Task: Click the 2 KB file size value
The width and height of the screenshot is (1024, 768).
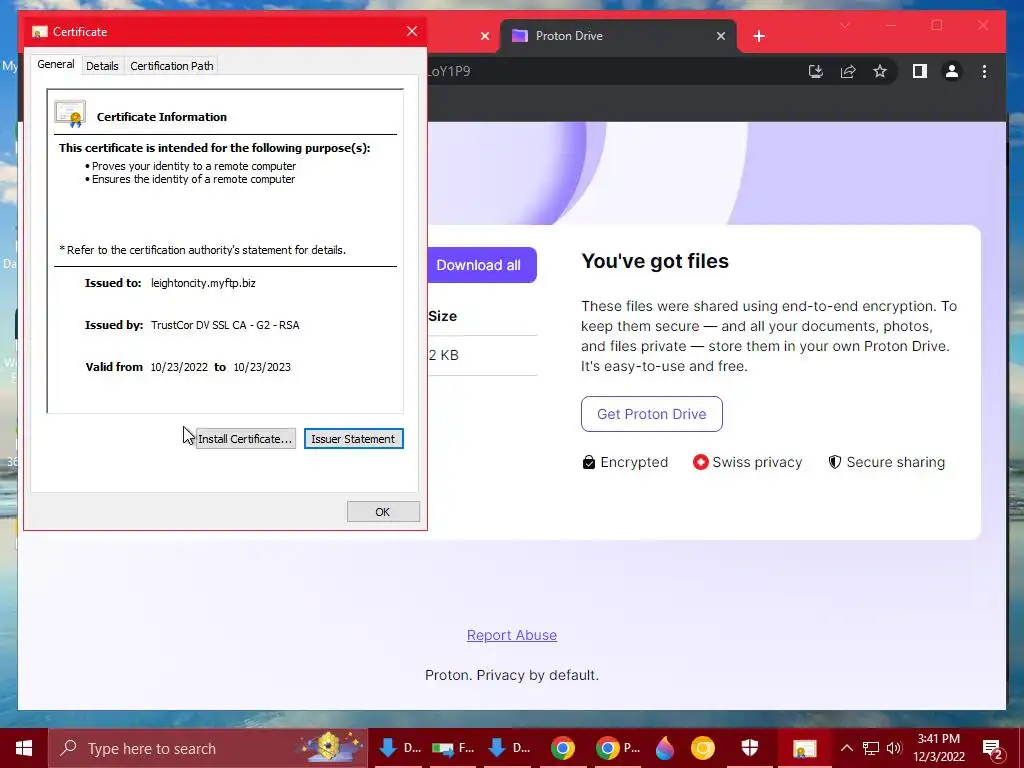Action: coord(443,355)
